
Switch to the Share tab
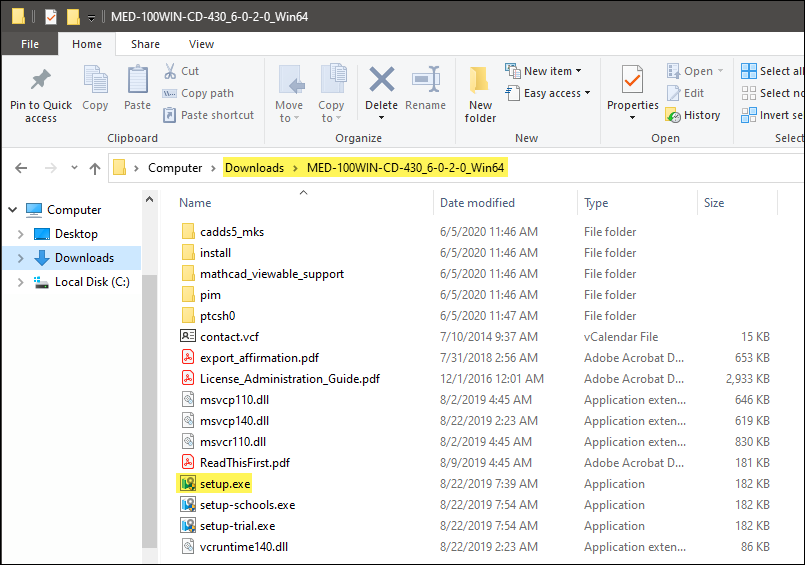tap(145, 44)
